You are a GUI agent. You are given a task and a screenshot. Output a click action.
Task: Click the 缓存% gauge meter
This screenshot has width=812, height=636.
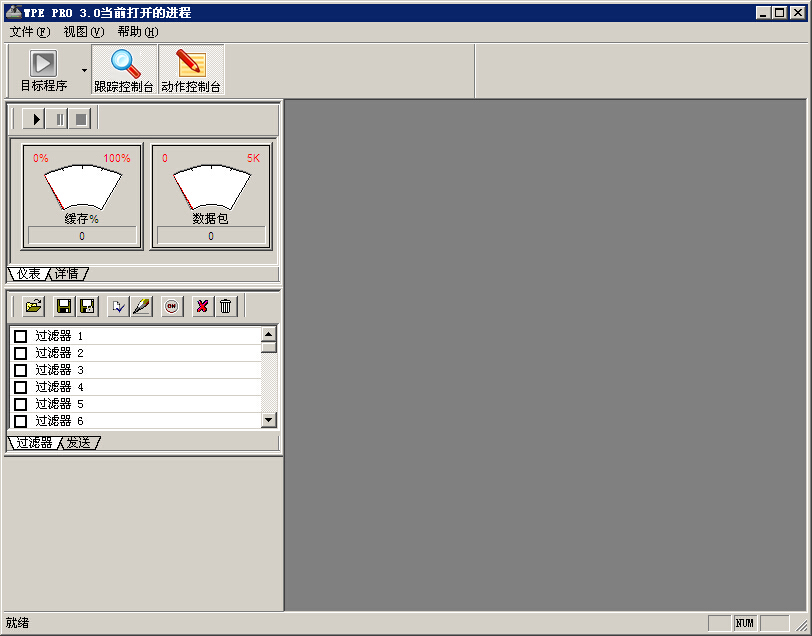pyautogui.click(x=82, y=197)
